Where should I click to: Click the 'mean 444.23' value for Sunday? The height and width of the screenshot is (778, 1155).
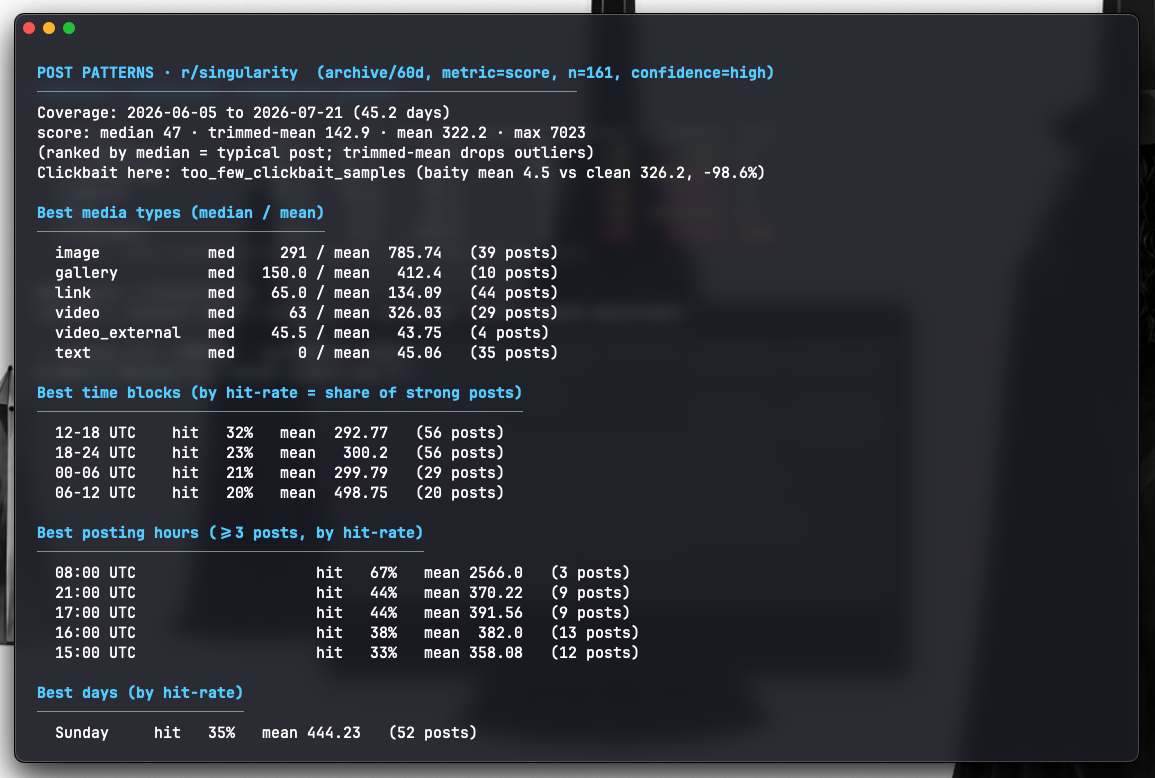(x=311, y=732)
